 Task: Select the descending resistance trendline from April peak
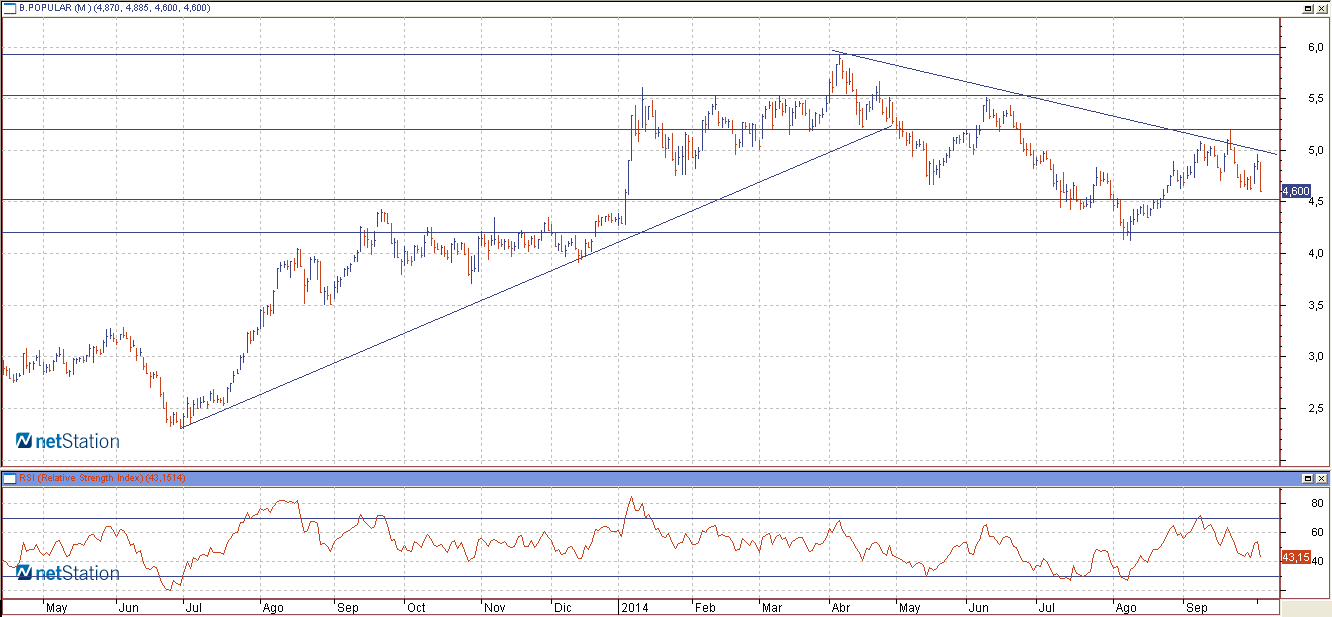[1055, 101]
